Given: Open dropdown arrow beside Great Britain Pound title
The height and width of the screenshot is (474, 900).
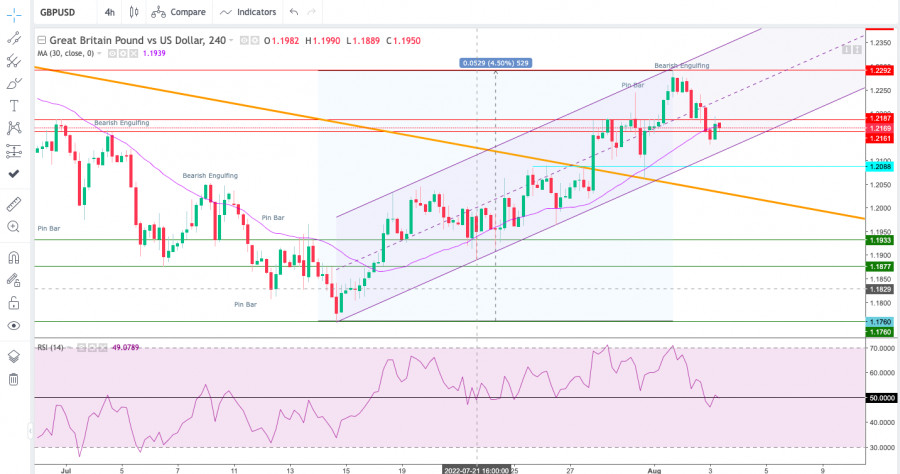Looking at the screenshot, I should [231, 40].
